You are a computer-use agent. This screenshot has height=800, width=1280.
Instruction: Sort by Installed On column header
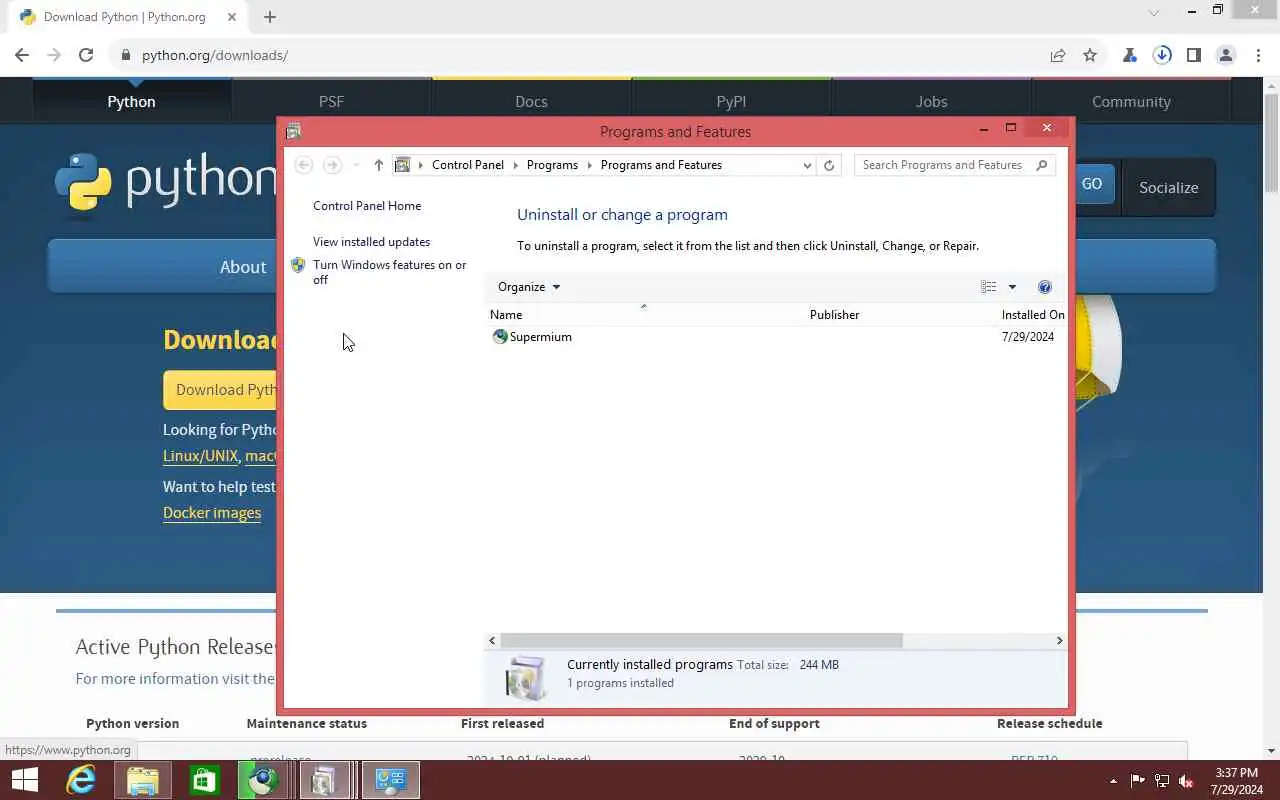coord(1033,315)
